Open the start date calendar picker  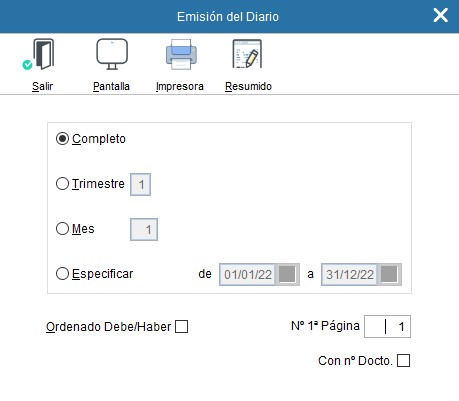(x=287, y=274)
